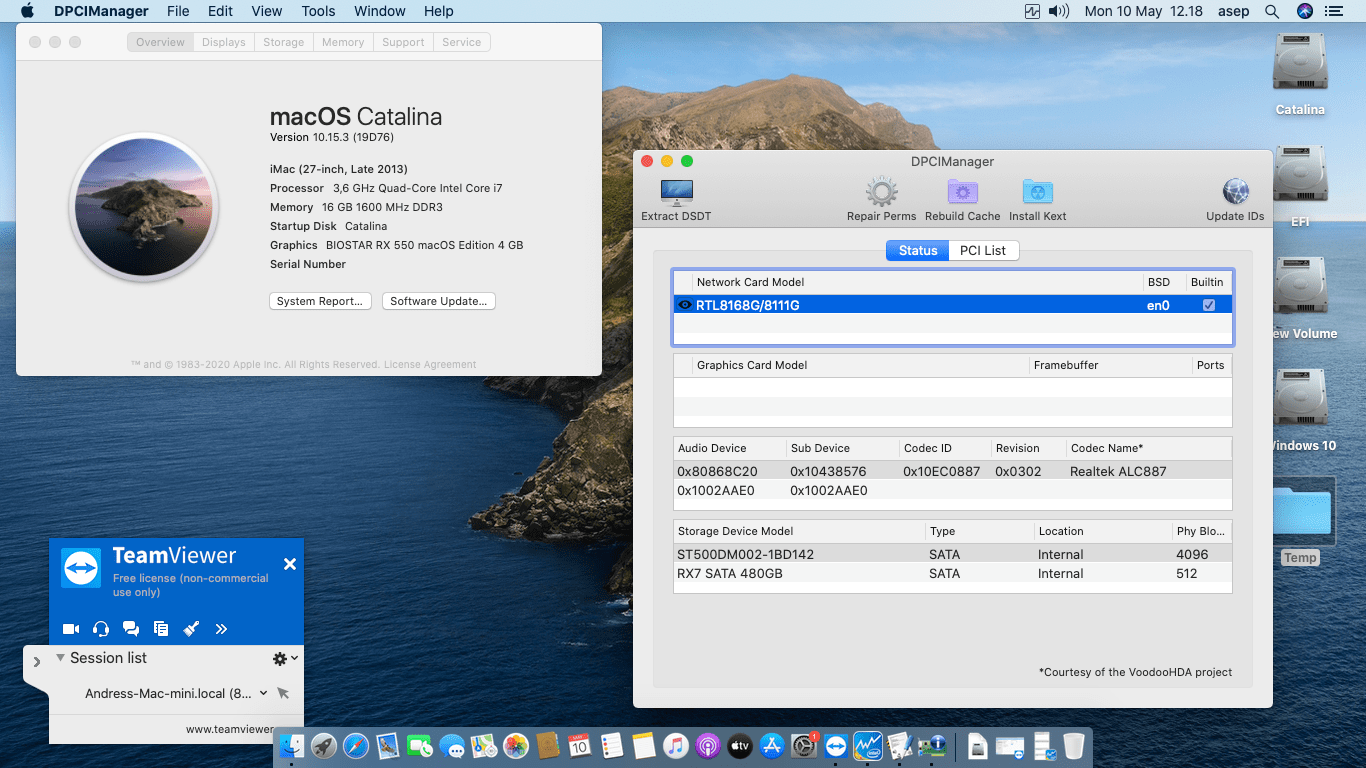
Task: Open the Apple menu
Action: [27, 11]
